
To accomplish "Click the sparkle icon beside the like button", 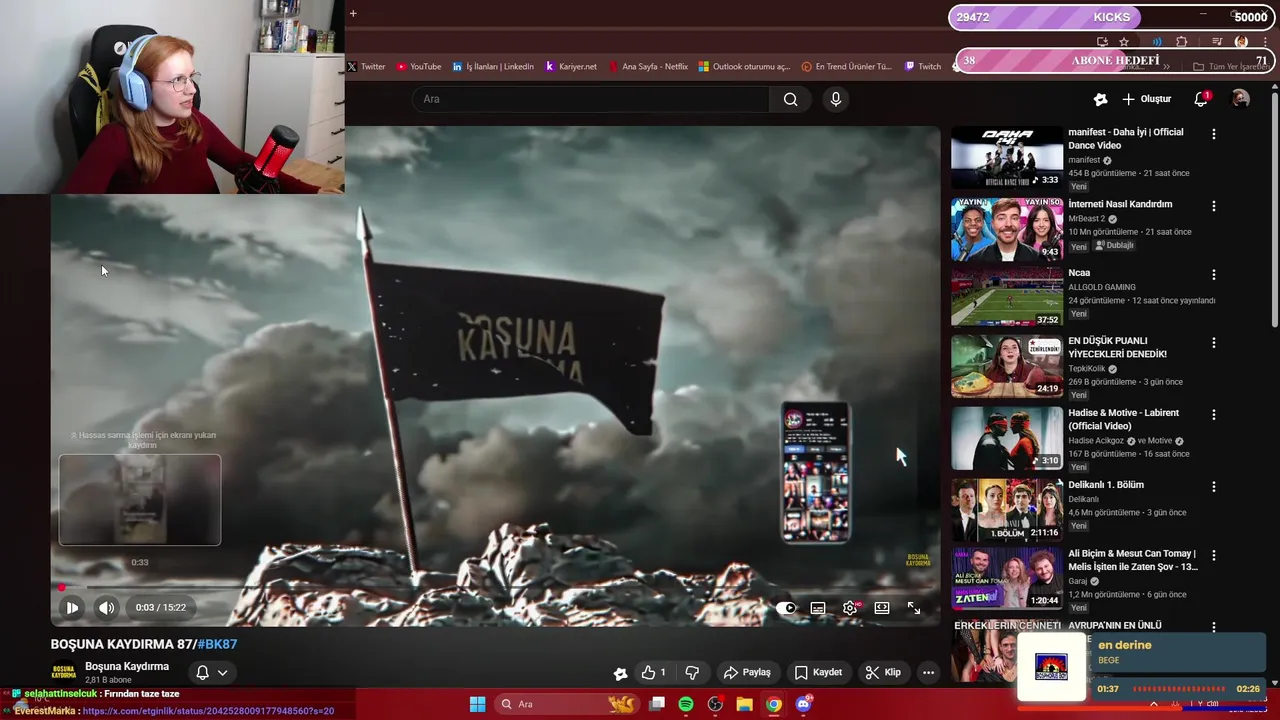I will (x=620, y=673).
